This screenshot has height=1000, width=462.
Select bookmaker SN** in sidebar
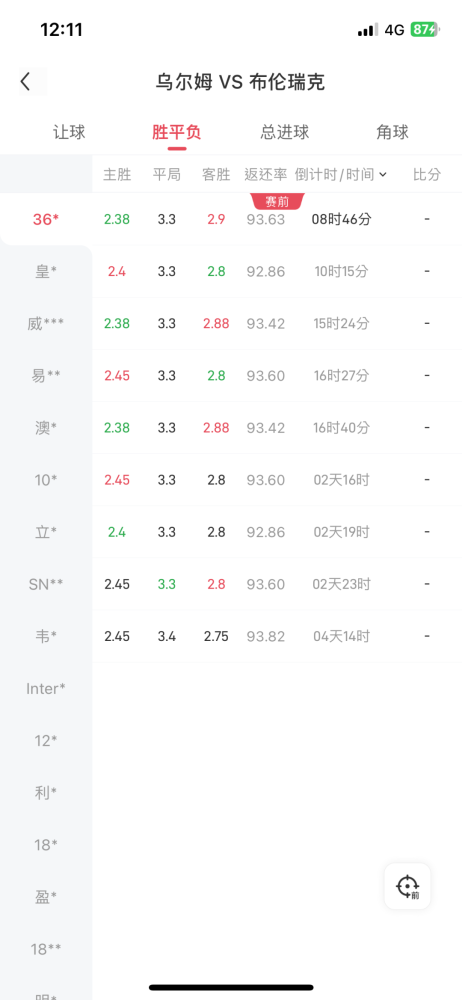46,584
